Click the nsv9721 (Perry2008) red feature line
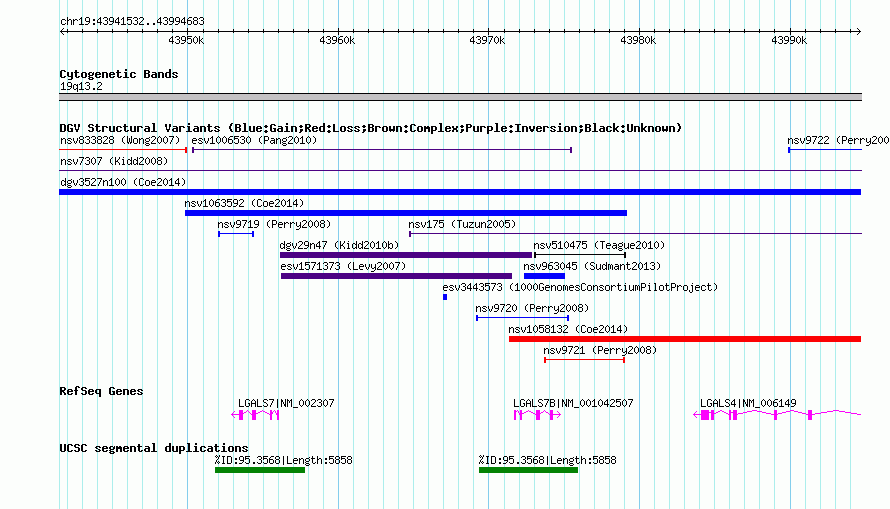 (x=585, y=360)
